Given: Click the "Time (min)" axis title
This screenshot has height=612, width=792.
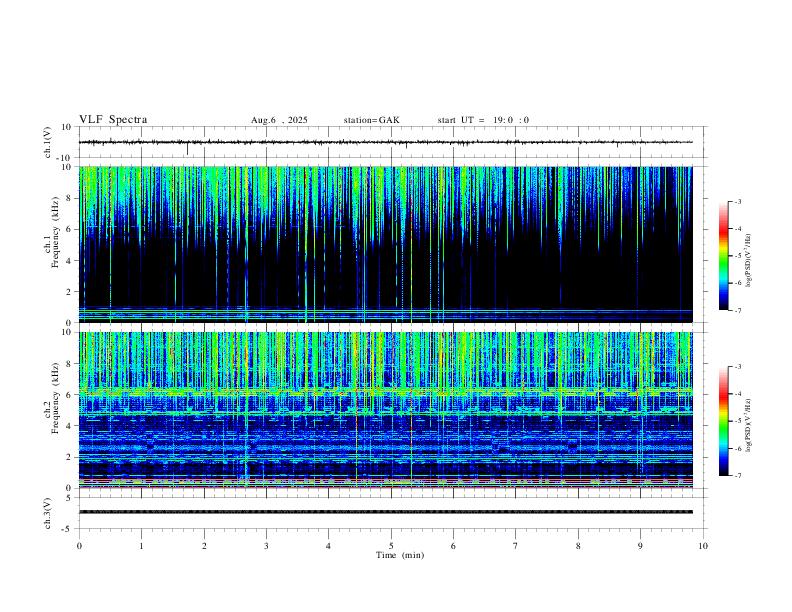Looking at the screenshot, I should [400, 555].
